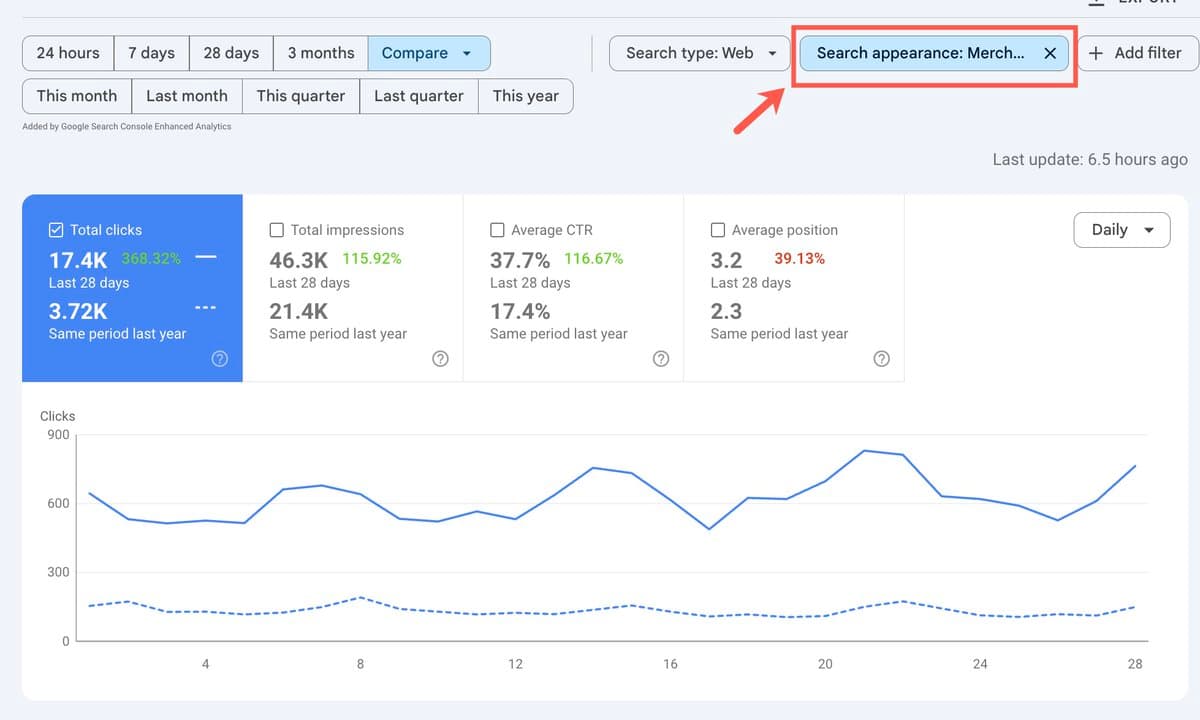
Task: Open the Search type dropdown
Action: tap(698, 52)
